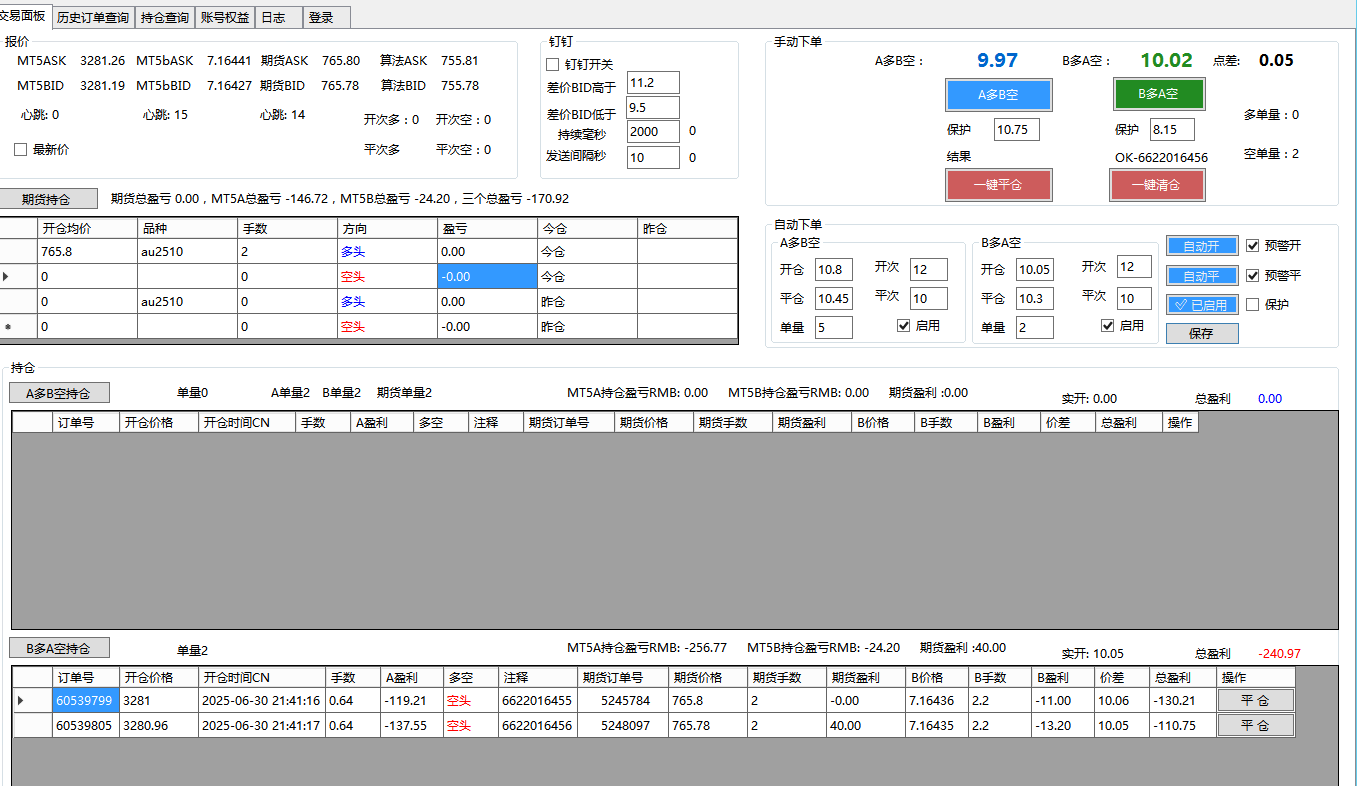Switch to the 历史订单查询 tab
The image size is (1357, 786).
coord(92,17)
